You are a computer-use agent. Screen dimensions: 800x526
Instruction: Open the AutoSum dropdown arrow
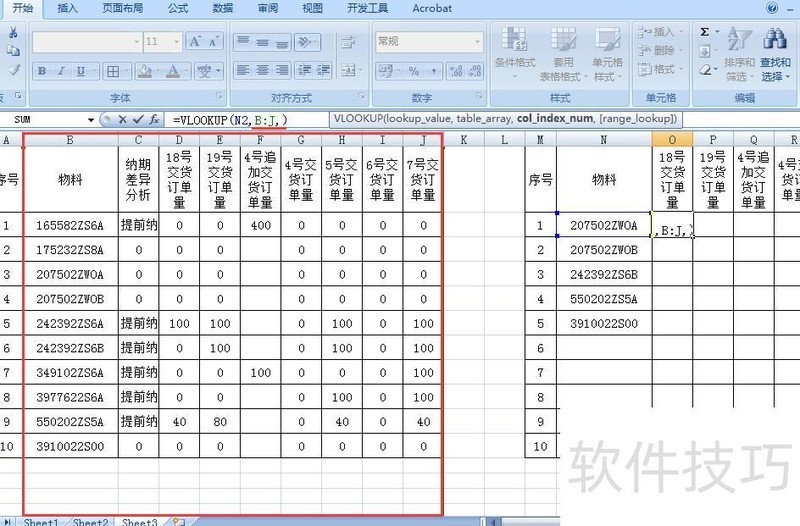click(x=717, y=32)
